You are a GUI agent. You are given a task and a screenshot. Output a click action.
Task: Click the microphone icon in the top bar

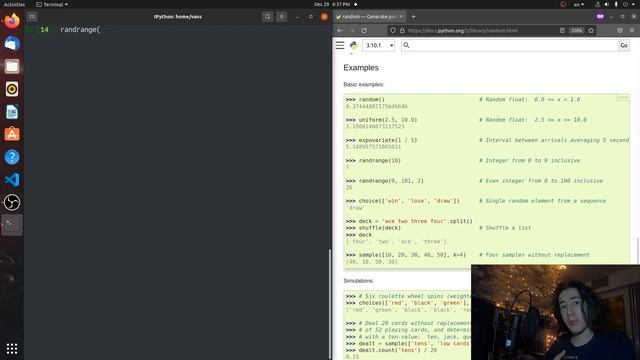(x=616, y=4)
